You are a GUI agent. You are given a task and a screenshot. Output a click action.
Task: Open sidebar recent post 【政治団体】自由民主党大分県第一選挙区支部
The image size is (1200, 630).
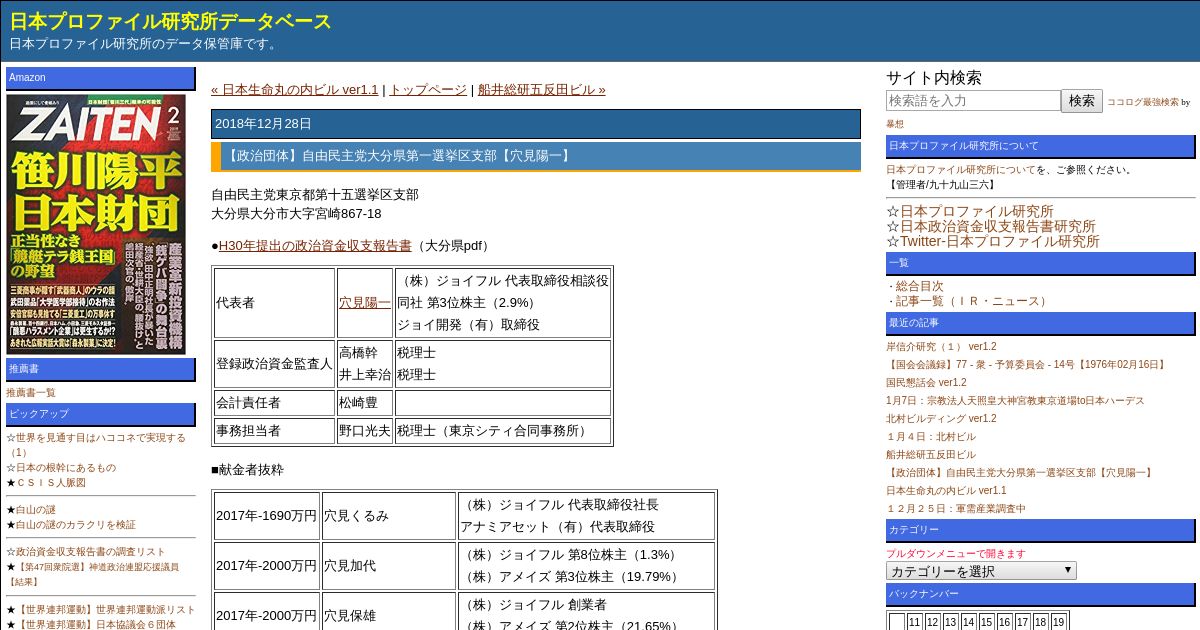(1021, 473)
